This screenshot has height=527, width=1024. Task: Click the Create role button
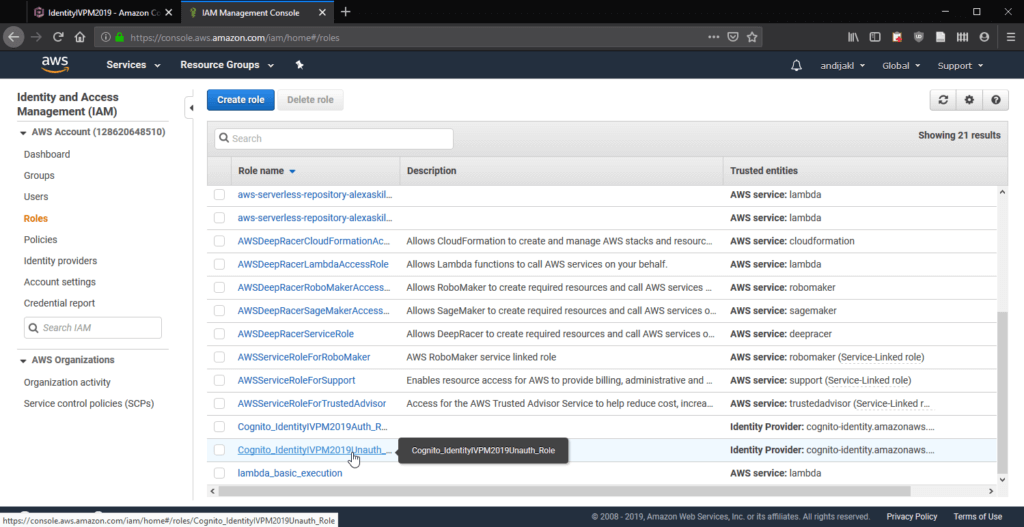241,100
